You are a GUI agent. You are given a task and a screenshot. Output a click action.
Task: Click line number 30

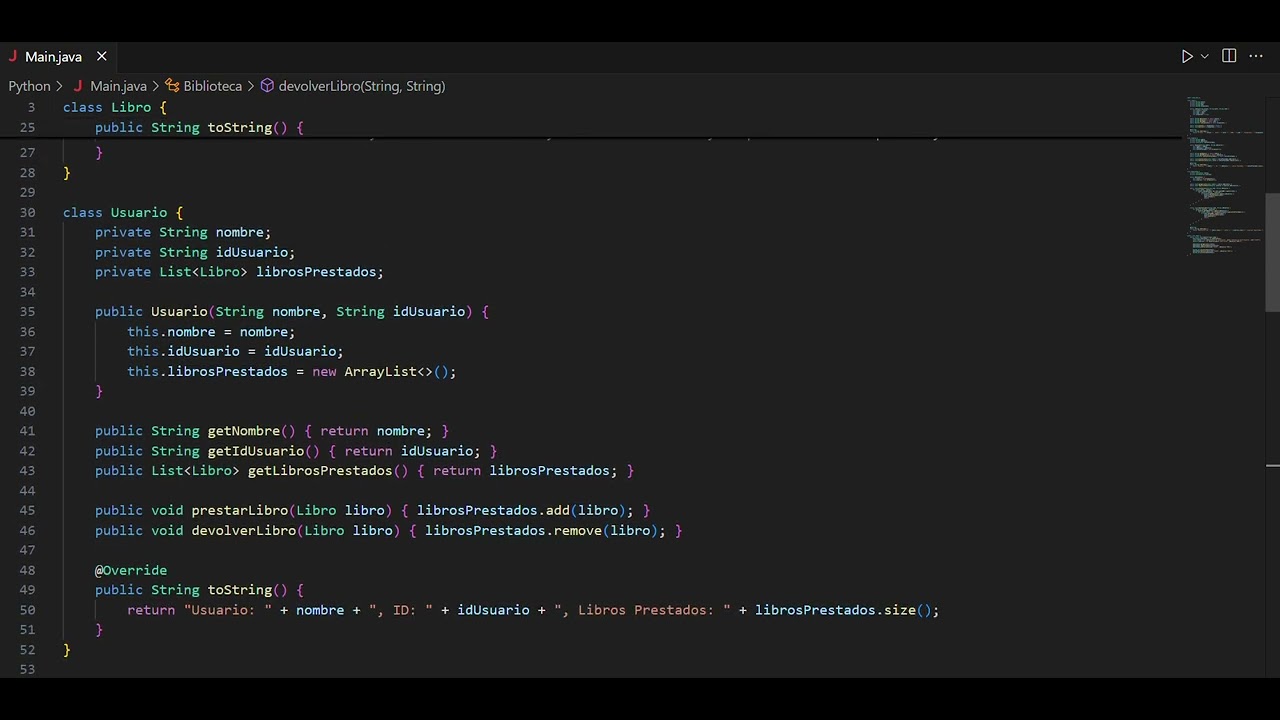[x=27, y=212]
